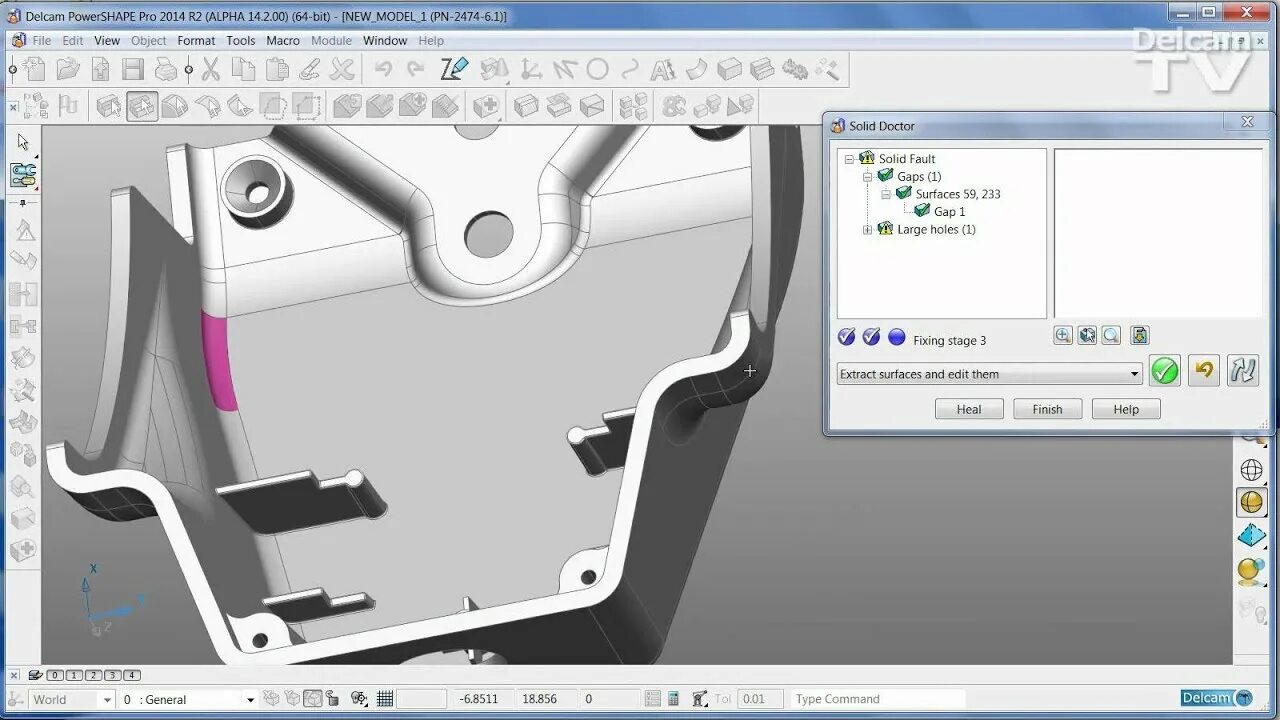Open the View menu
This screenshot has height=720, width=1280.
click(x=107, y=41)
